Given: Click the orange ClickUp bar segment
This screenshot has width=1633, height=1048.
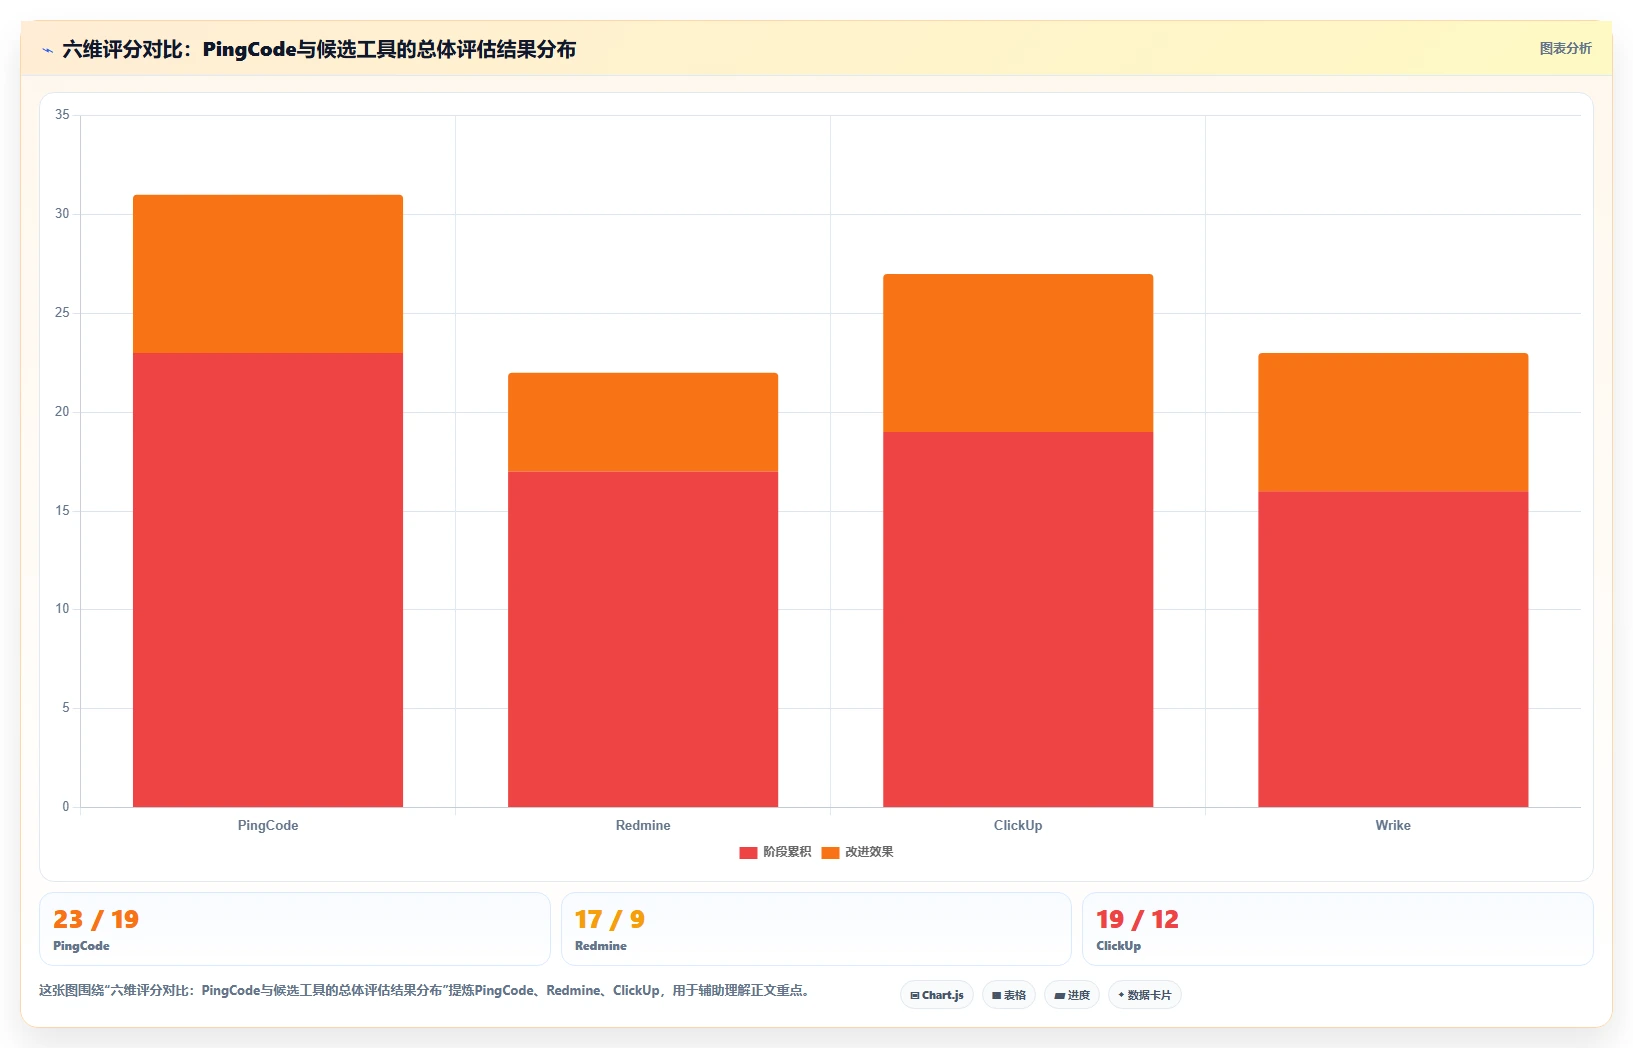Looking at the screenshot, I should click(x=1018, y=353).
